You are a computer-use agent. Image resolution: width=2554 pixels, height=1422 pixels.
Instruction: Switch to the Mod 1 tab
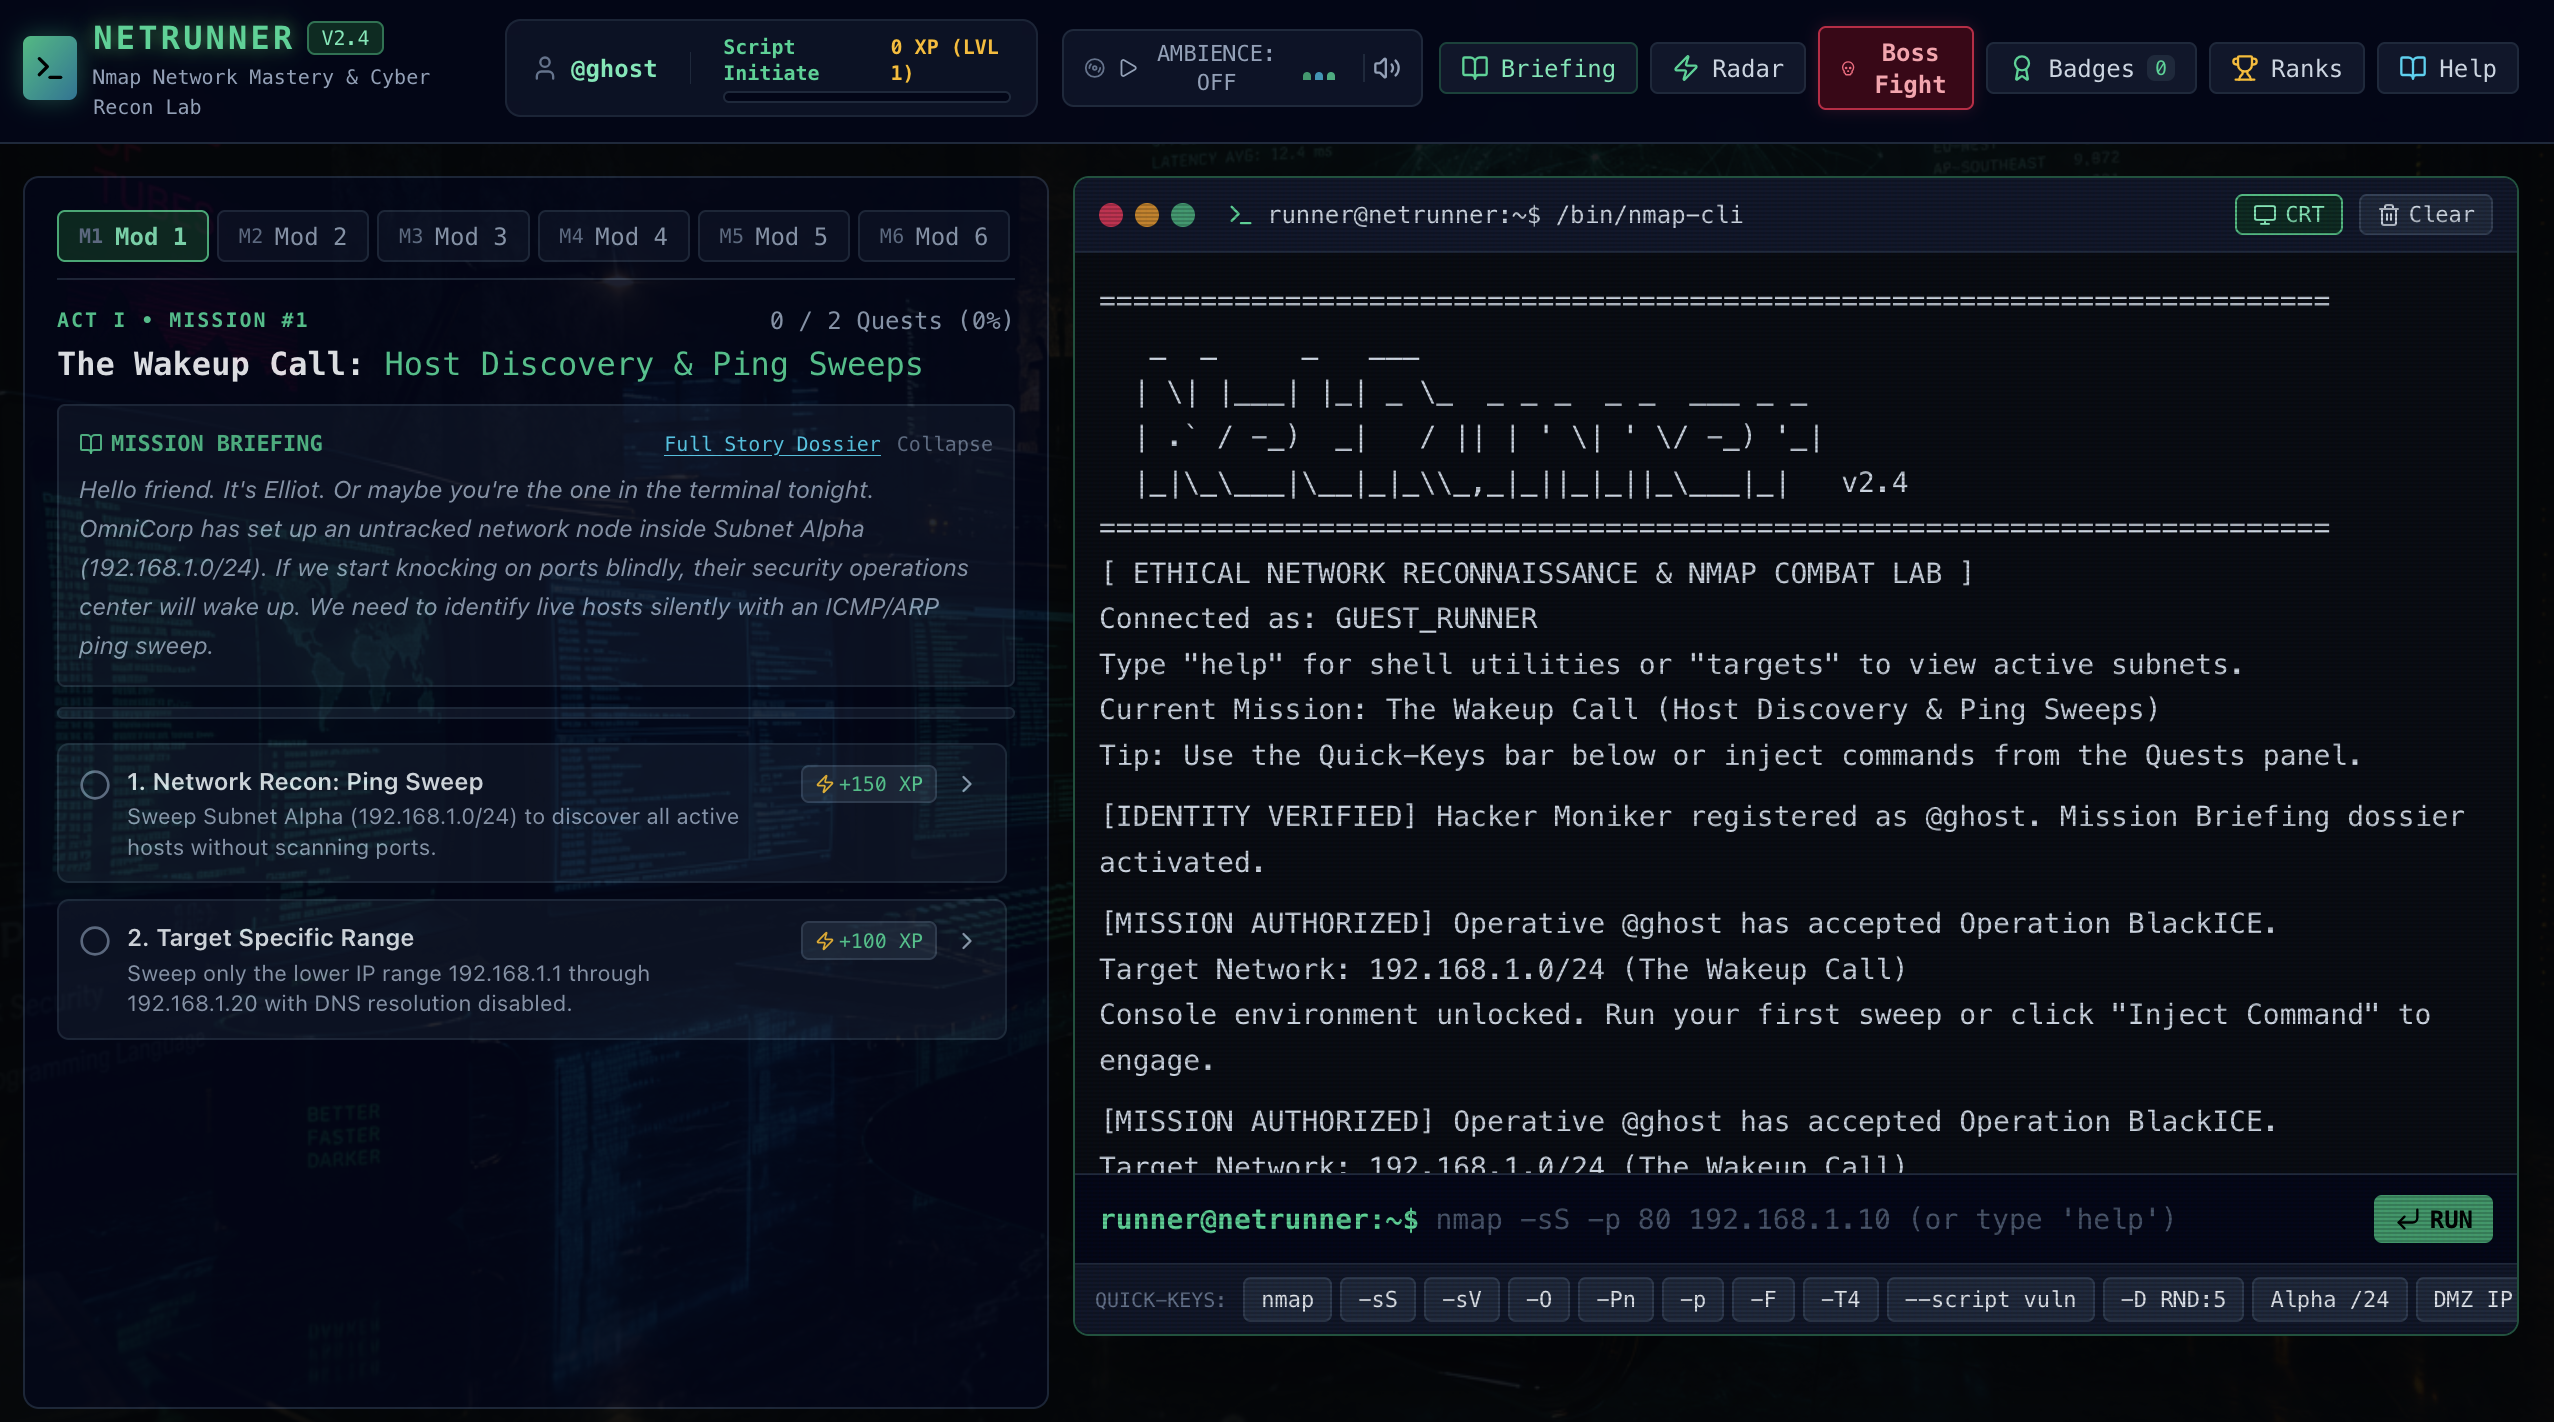tap(133, 236)
